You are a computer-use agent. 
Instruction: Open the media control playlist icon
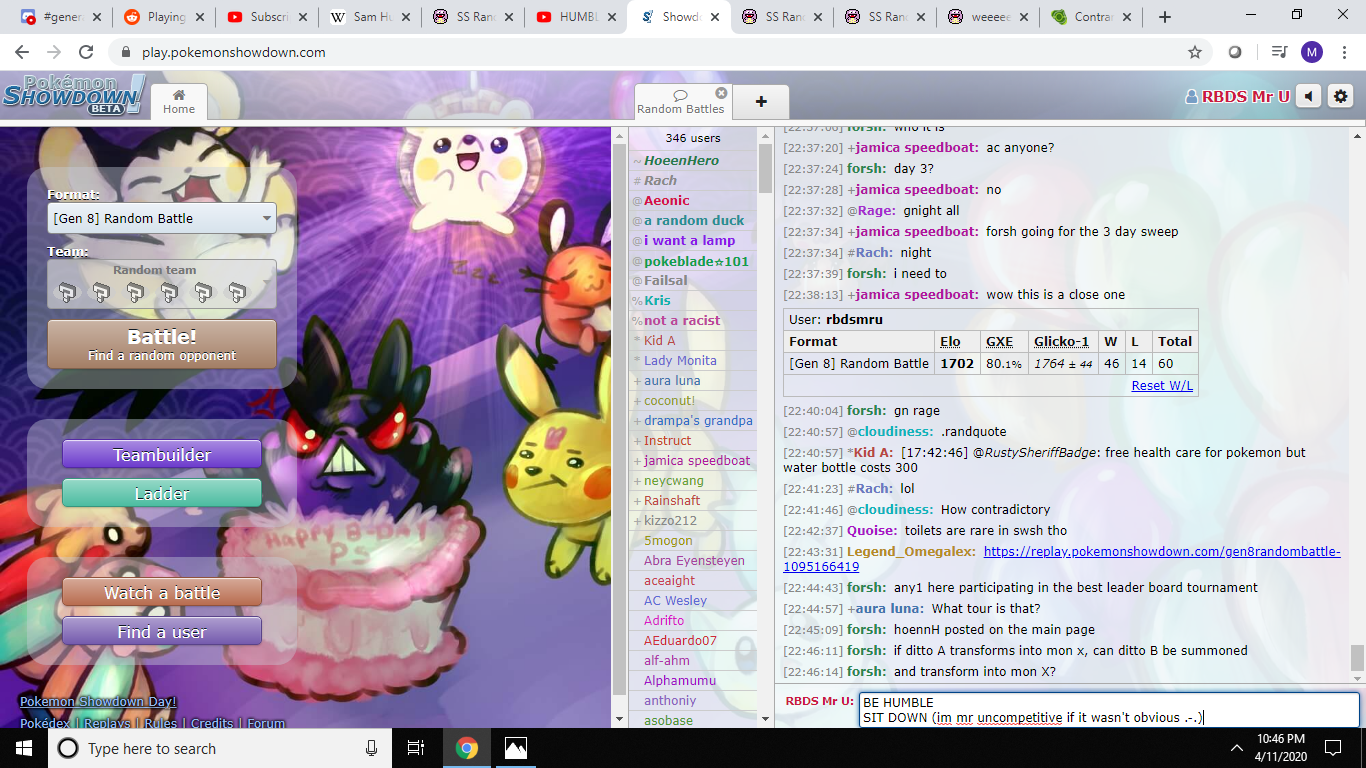(1278, 52)
